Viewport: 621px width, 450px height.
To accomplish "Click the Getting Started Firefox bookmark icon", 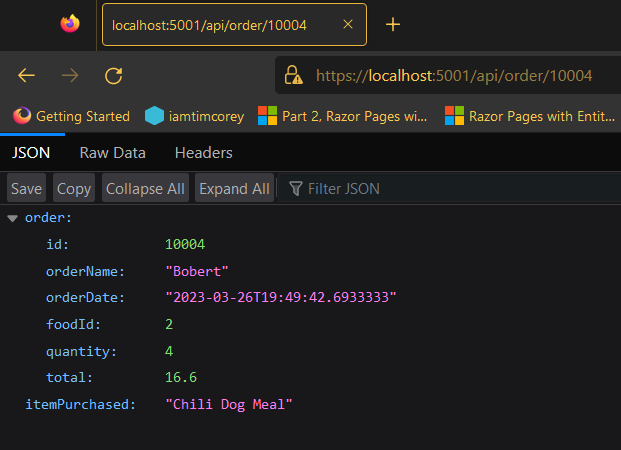I will coord(22,116).
